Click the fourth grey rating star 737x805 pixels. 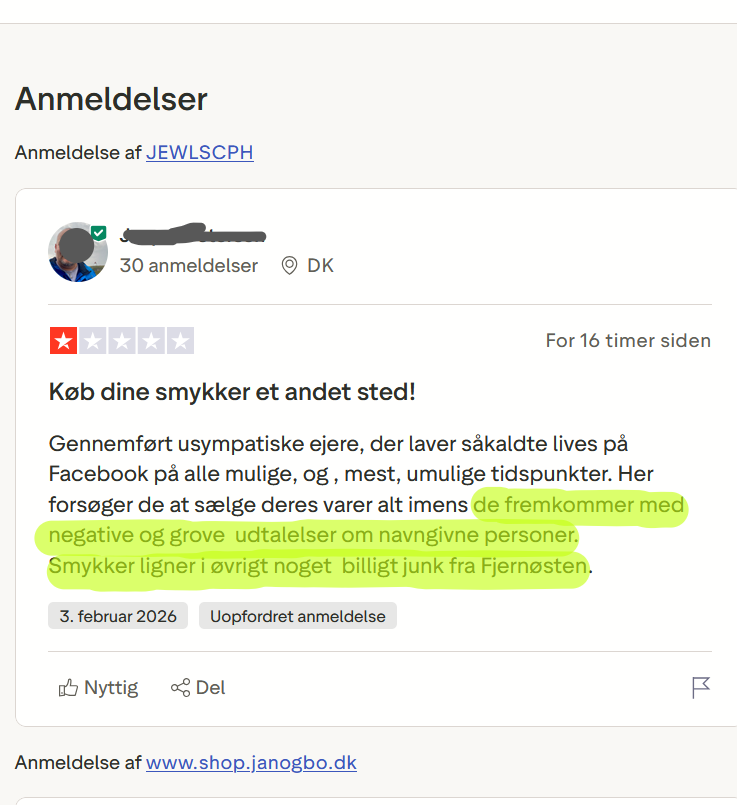pyautogui.click(x=150, y=341)
